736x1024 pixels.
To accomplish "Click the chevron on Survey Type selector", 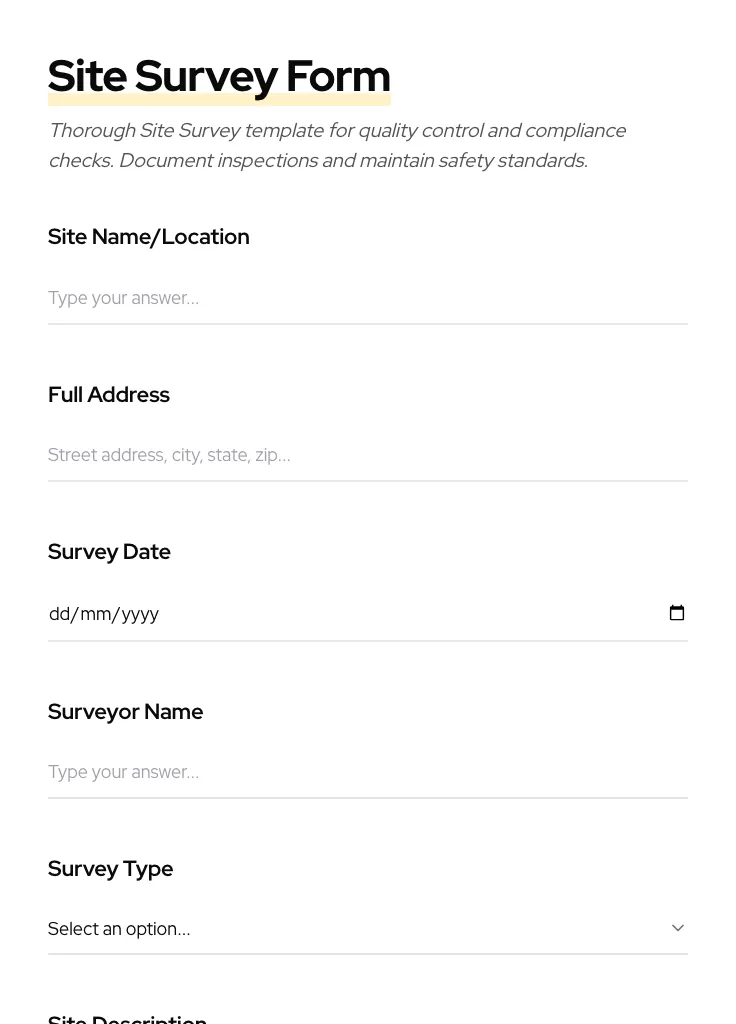I will (x=677, y=928).
